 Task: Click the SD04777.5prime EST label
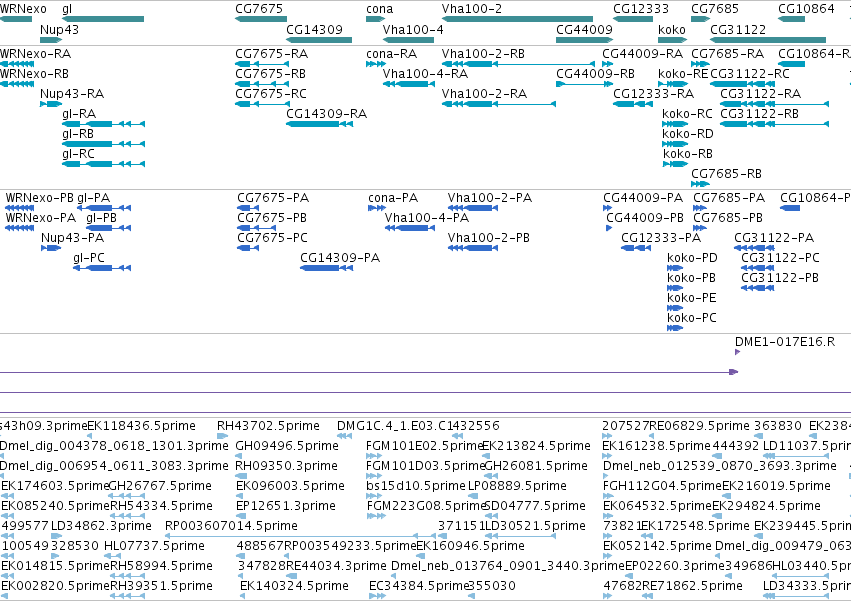535,506
